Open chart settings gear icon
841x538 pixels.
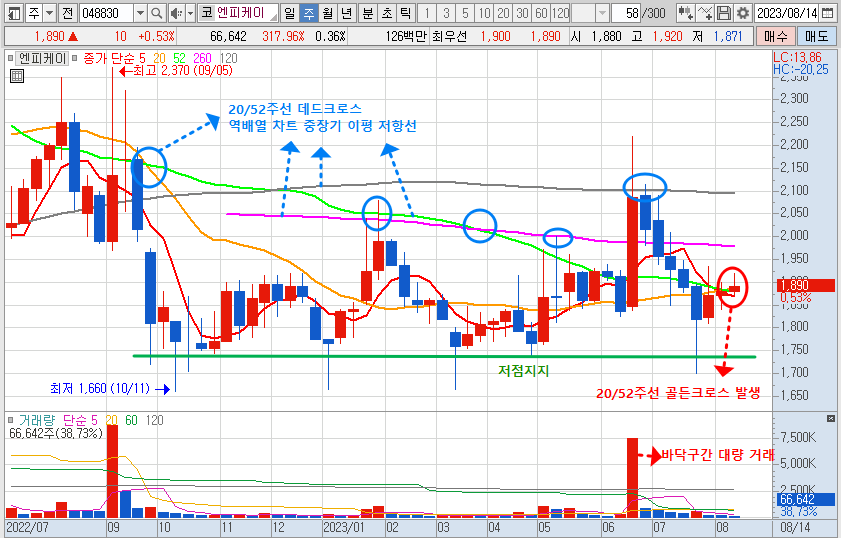pyautogui.click(x=743, y=13)
